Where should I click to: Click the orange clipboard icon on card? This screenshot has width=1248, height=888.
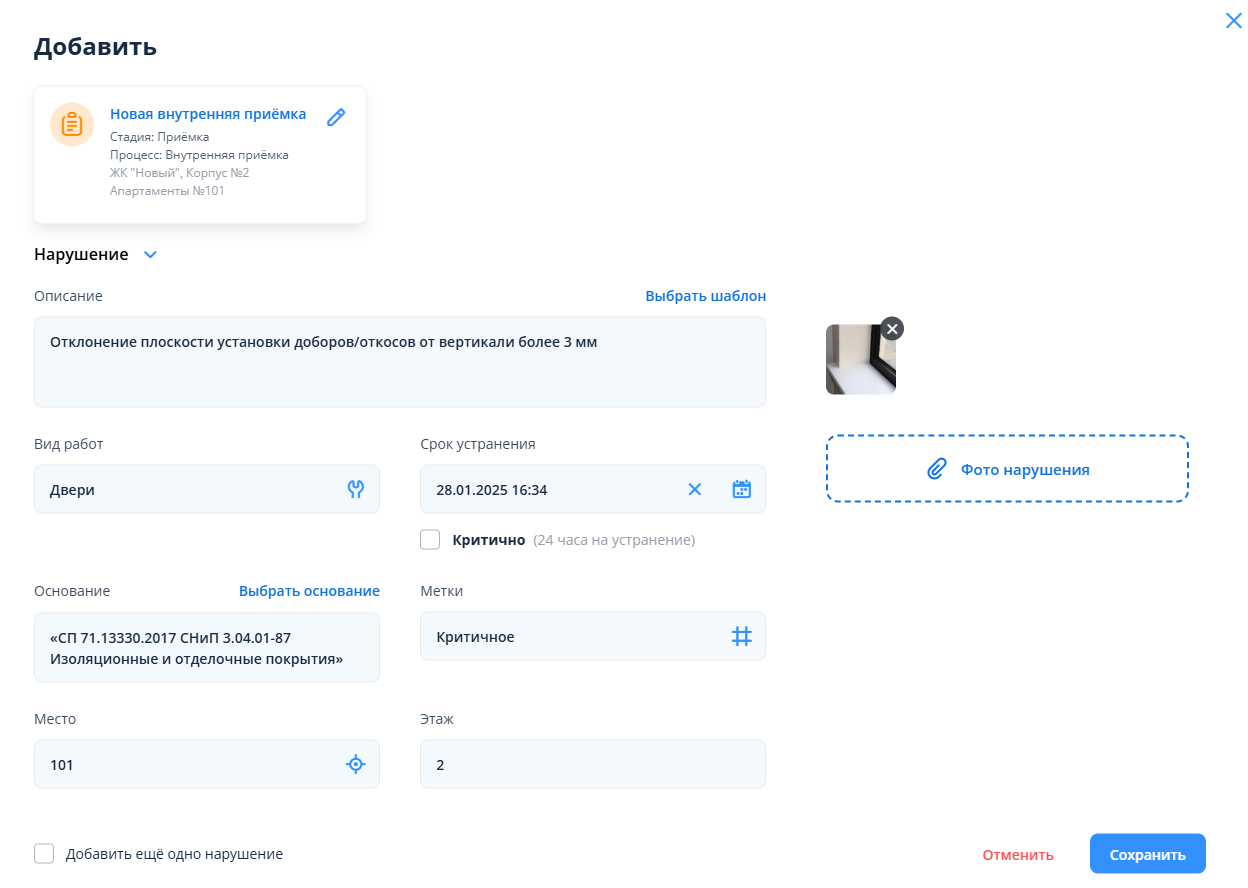[x=72, y=125]
